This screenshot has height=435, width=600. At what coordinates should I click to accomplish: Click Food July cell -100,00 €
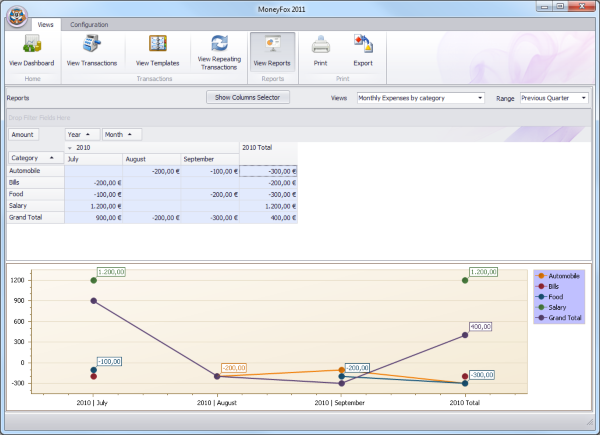pyautogui.click(x=93, y=194)
